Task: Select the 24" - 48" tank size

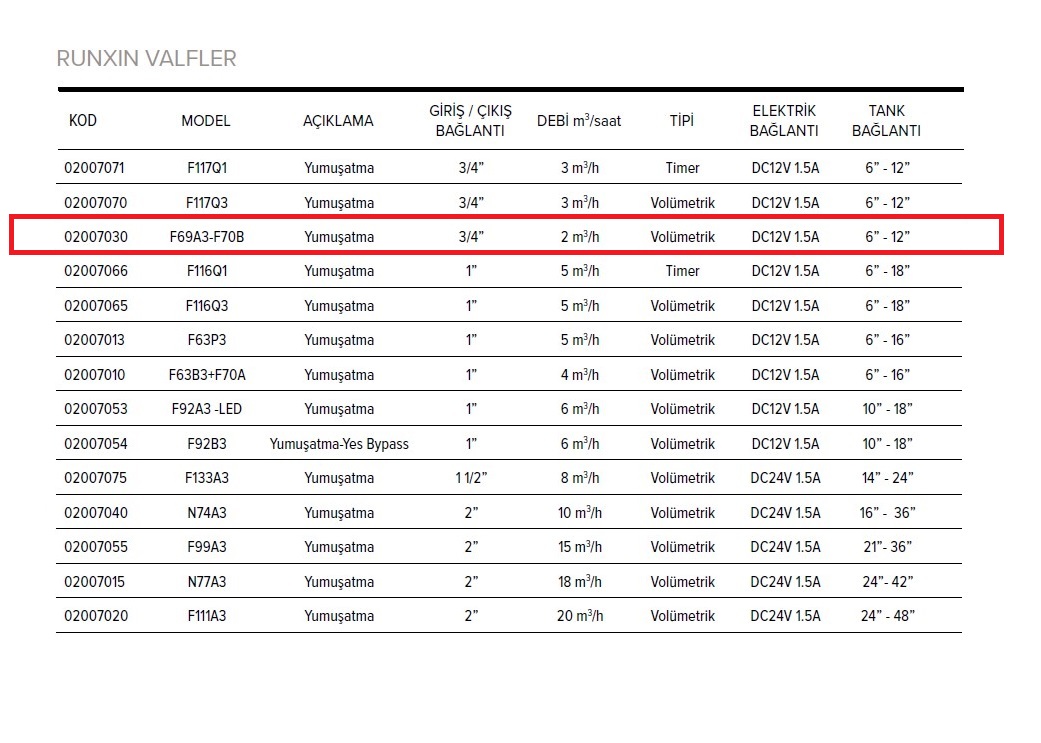Action: tap(888, 616)
